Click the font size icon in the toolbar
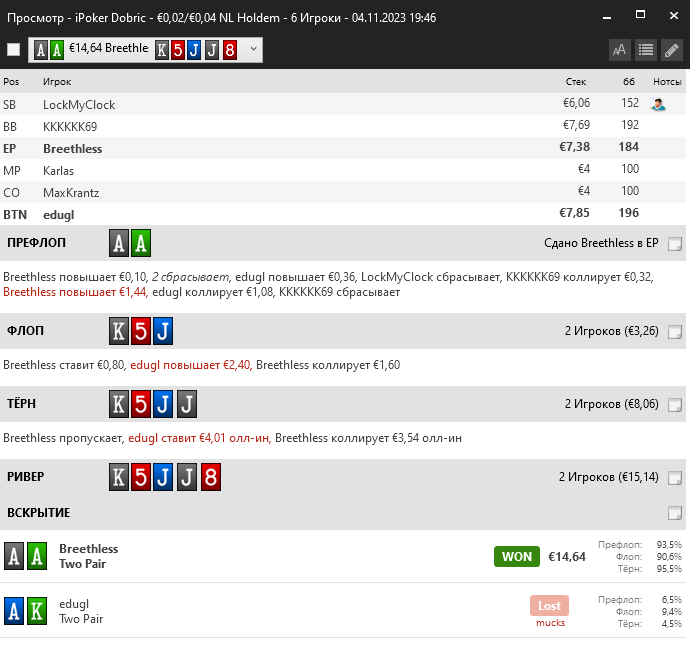The image size is (690, 651). point(620,50)
